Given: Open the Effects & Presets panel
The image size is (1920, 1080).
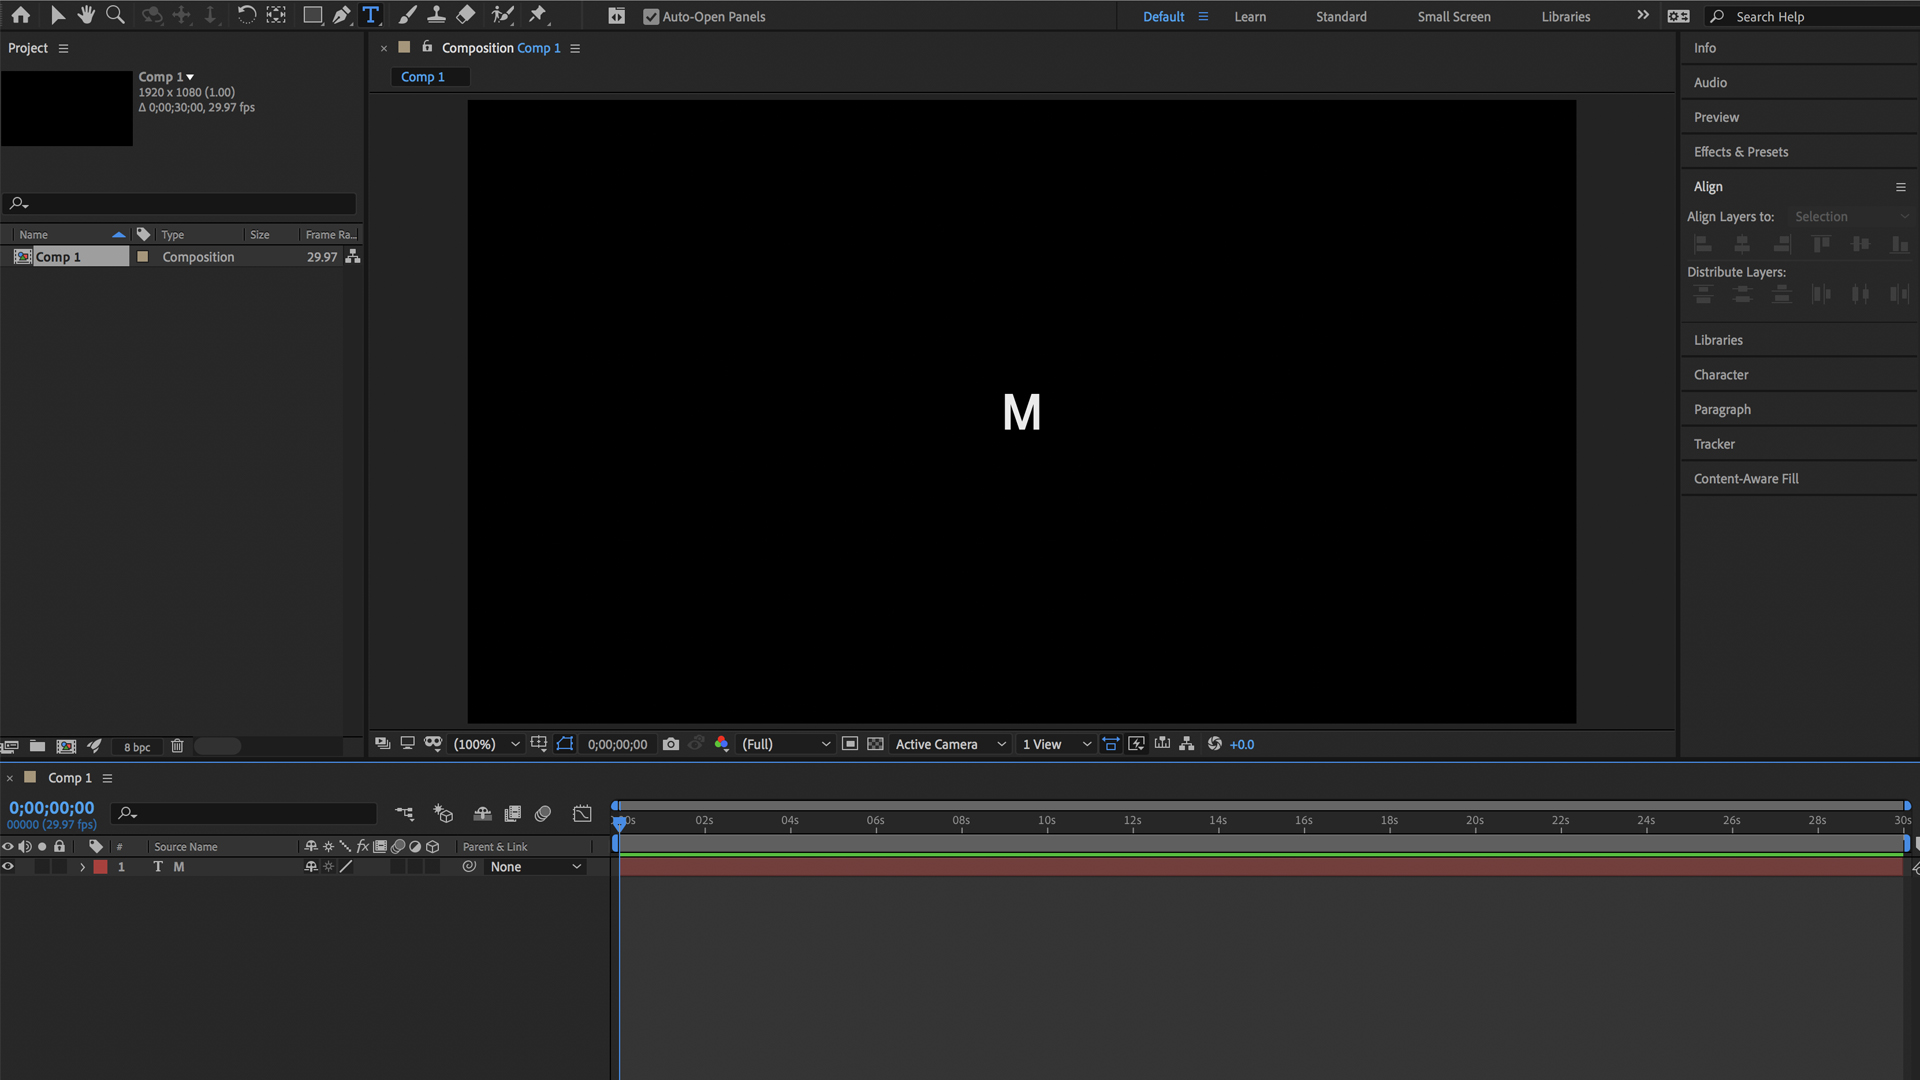Looking at the screenshot, I should pos(1740,151).
